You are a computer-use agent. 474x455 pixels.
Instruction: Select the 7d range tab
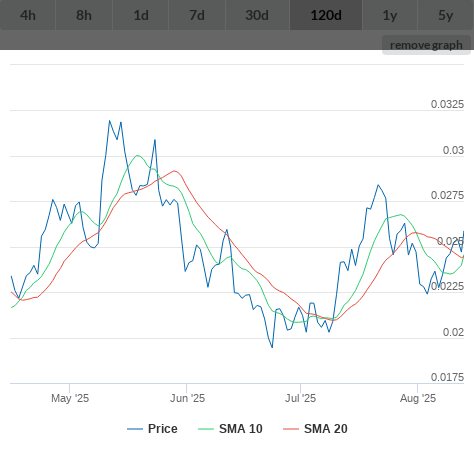(197, 15)
